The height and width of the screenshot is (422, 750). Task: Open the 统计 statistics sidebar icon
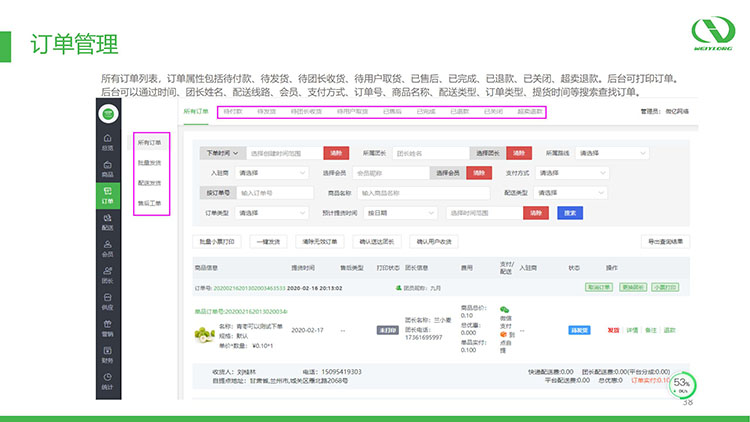[108, 381]
